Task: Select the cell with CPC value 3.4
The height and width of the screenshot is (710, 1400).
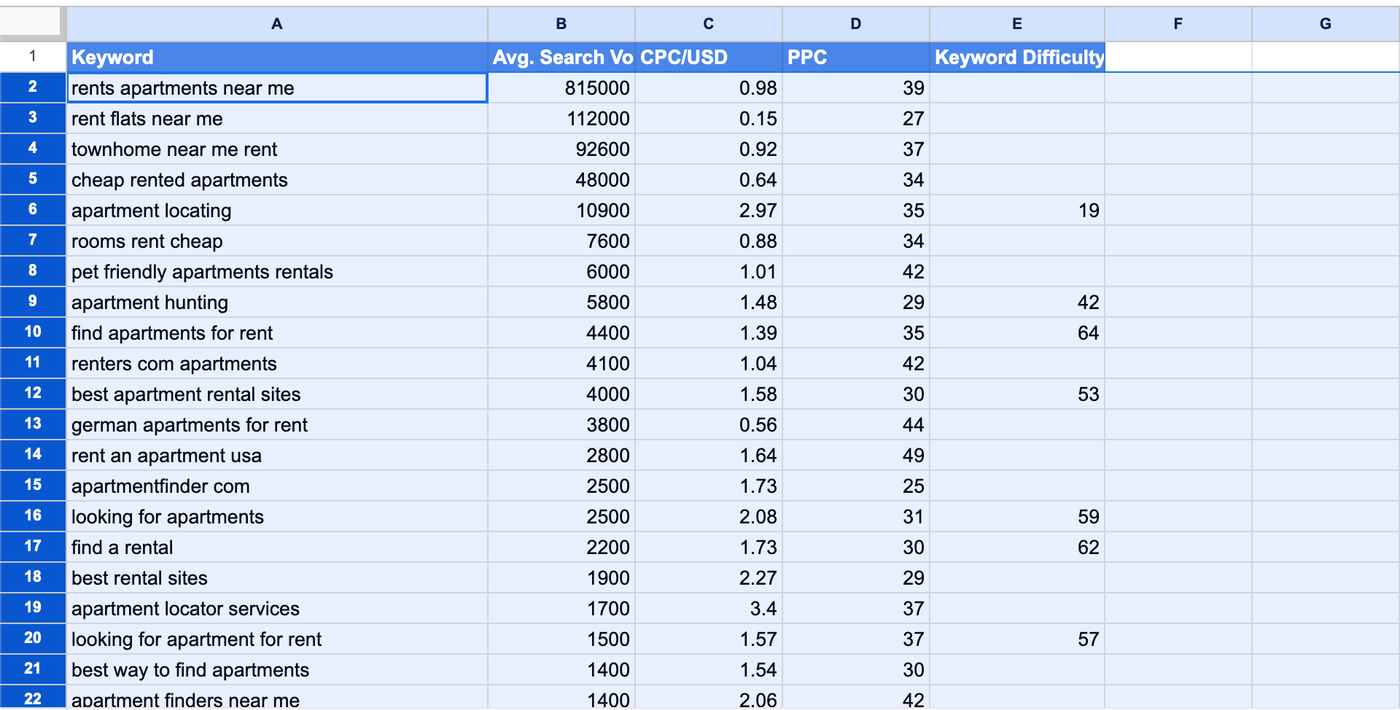Action: [708, 608]
